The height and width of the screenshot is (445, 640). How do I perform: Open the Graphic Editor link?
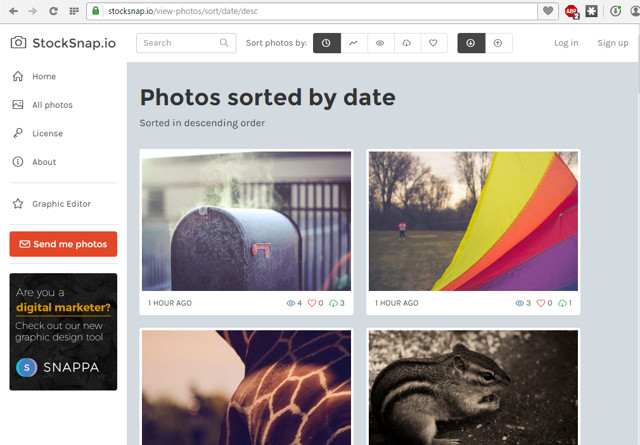pos(51,204)
